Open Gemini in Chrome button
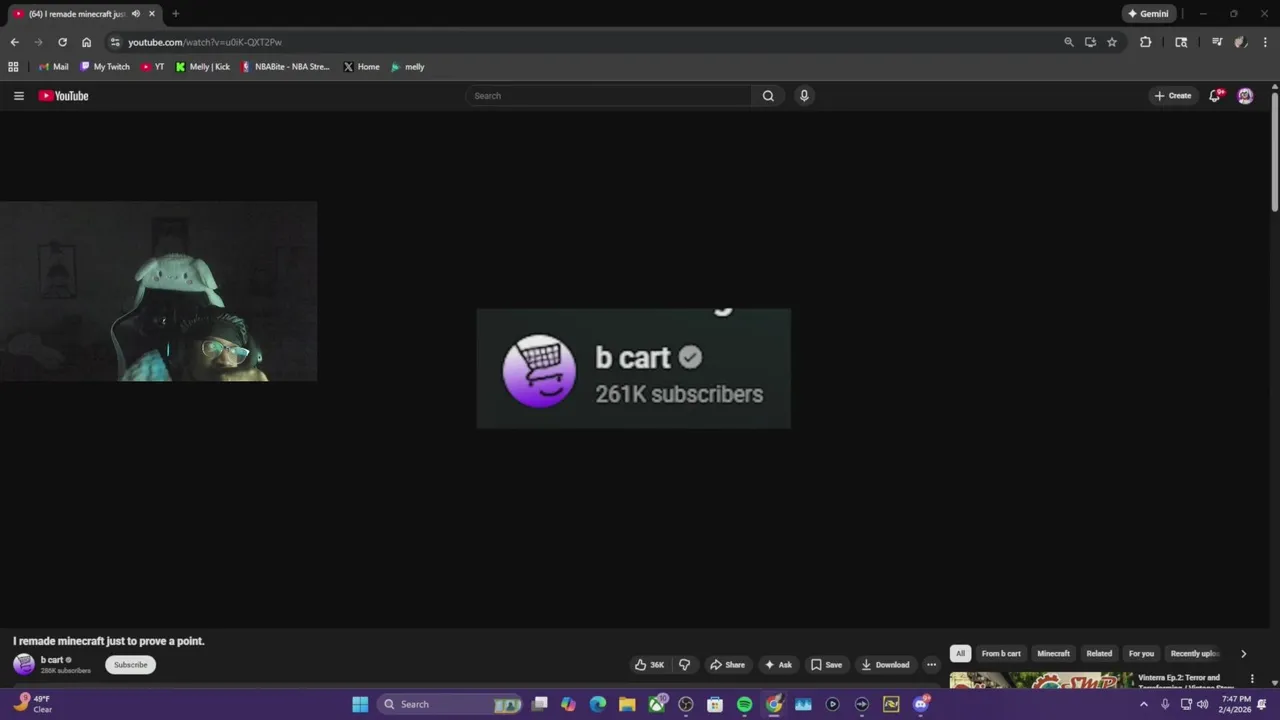 pos(1148,14)
